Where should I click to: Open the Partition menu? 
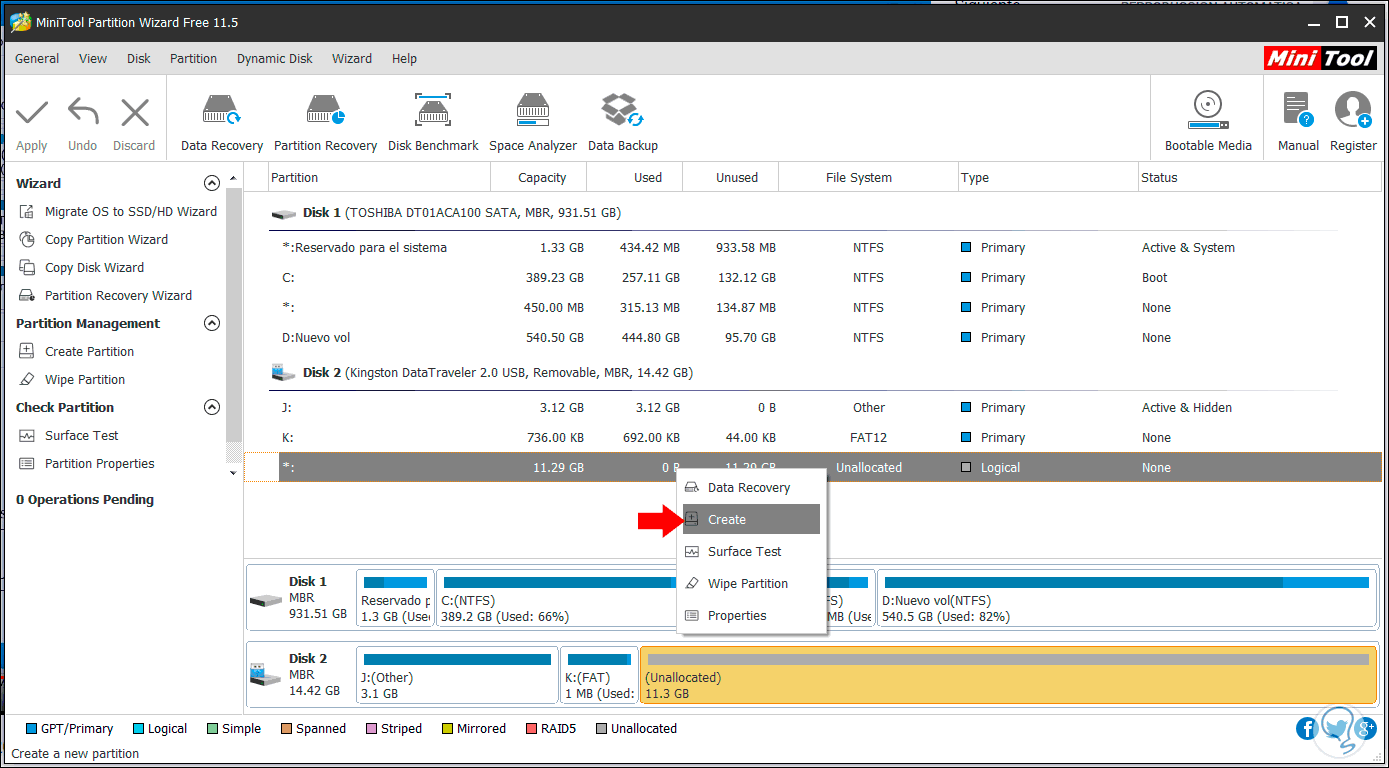(x=194, y=59)
